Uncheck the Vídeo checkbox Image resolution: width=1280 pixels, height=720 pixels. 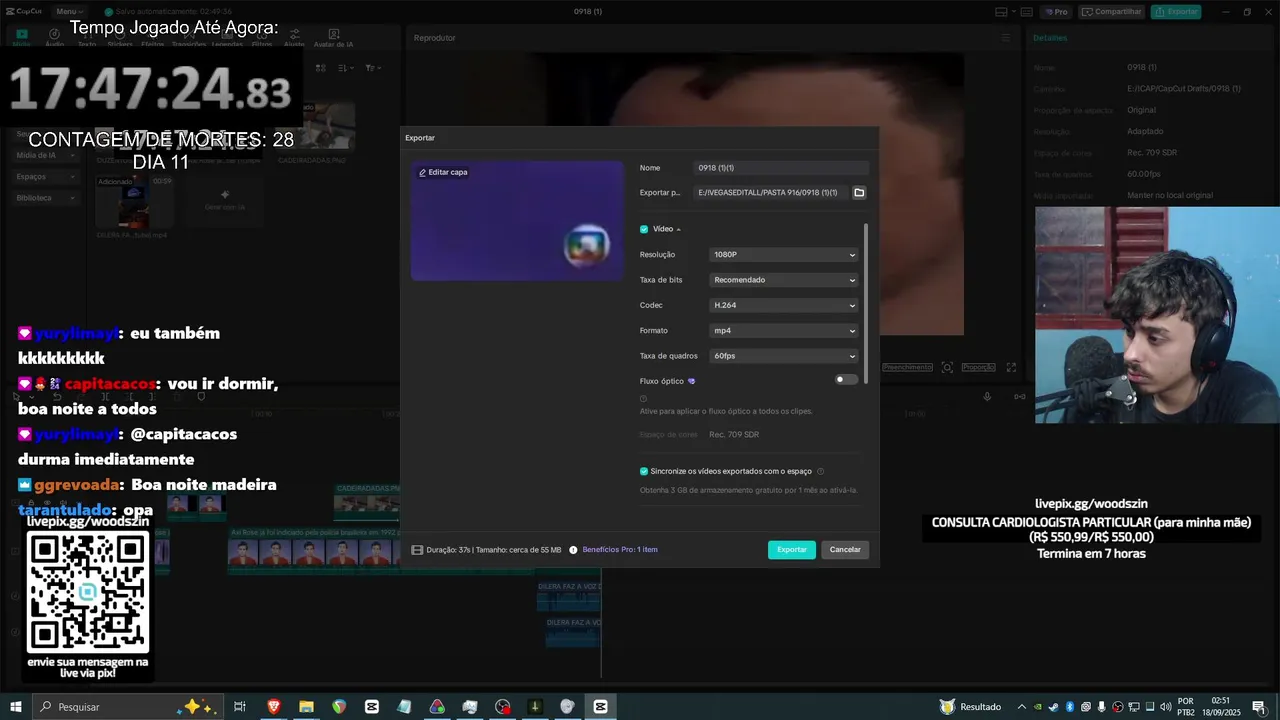[x=644, y=229]
